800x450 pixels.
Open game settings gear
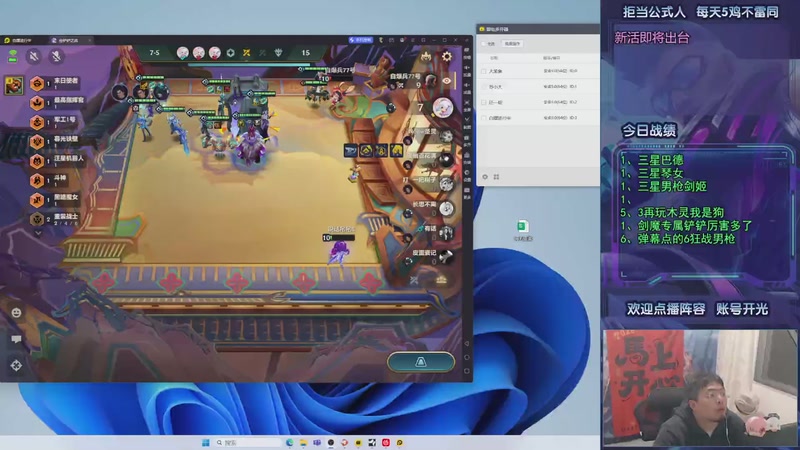coord(446,56)
